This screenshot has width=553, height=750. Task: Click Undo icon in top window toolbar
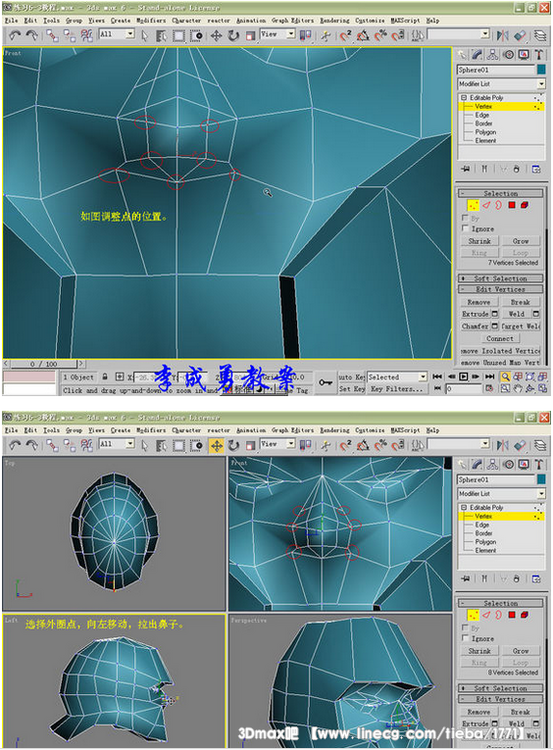click(15, 35)
